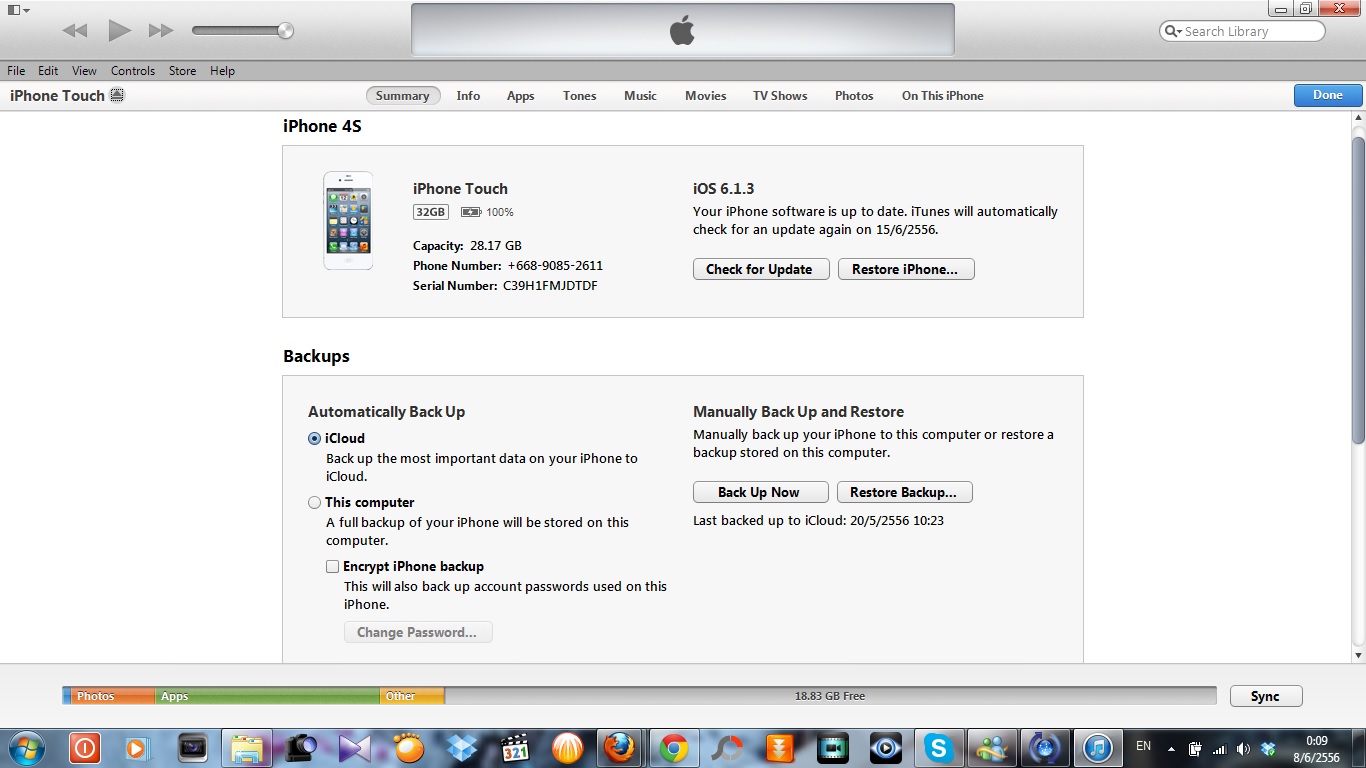Open Windows Explorer from the taskbar
Image resolution: width=1366 pixels, height=768 pixels.
247,748
